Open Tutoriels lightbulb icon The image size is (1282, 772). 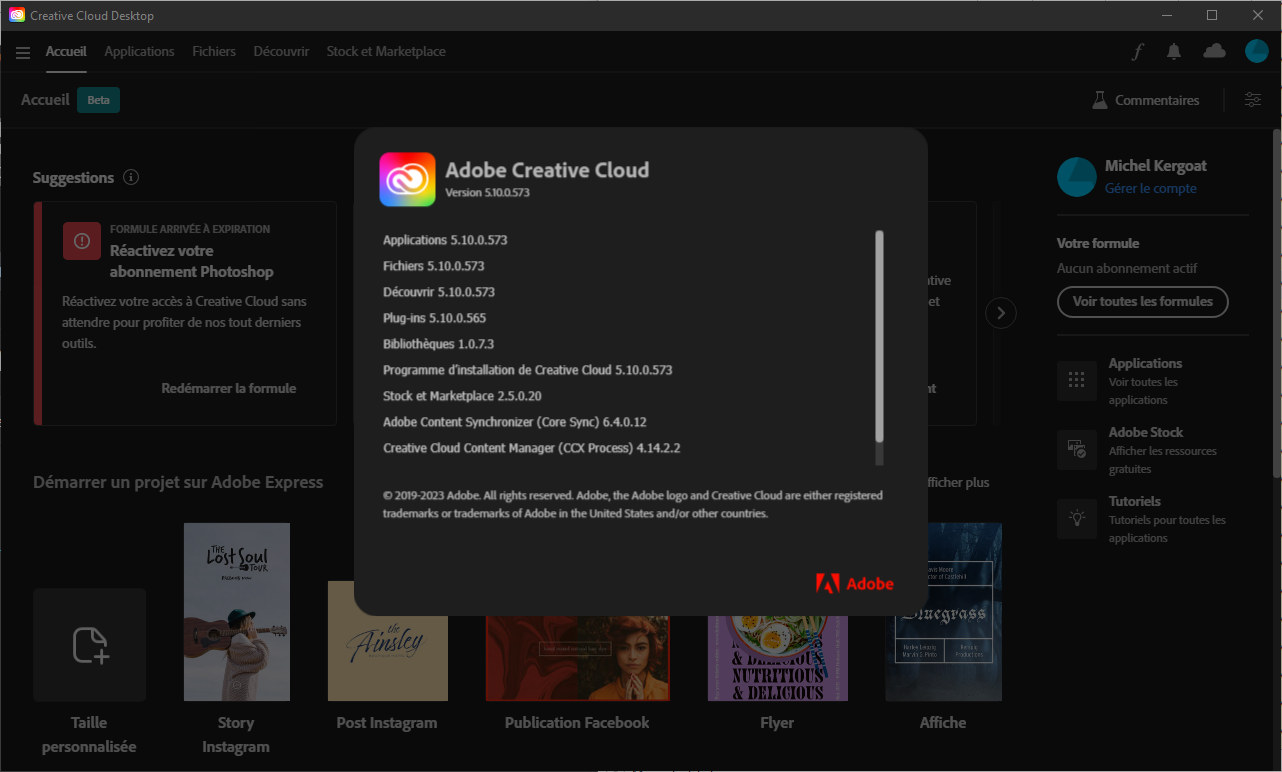pos(1076,518)
